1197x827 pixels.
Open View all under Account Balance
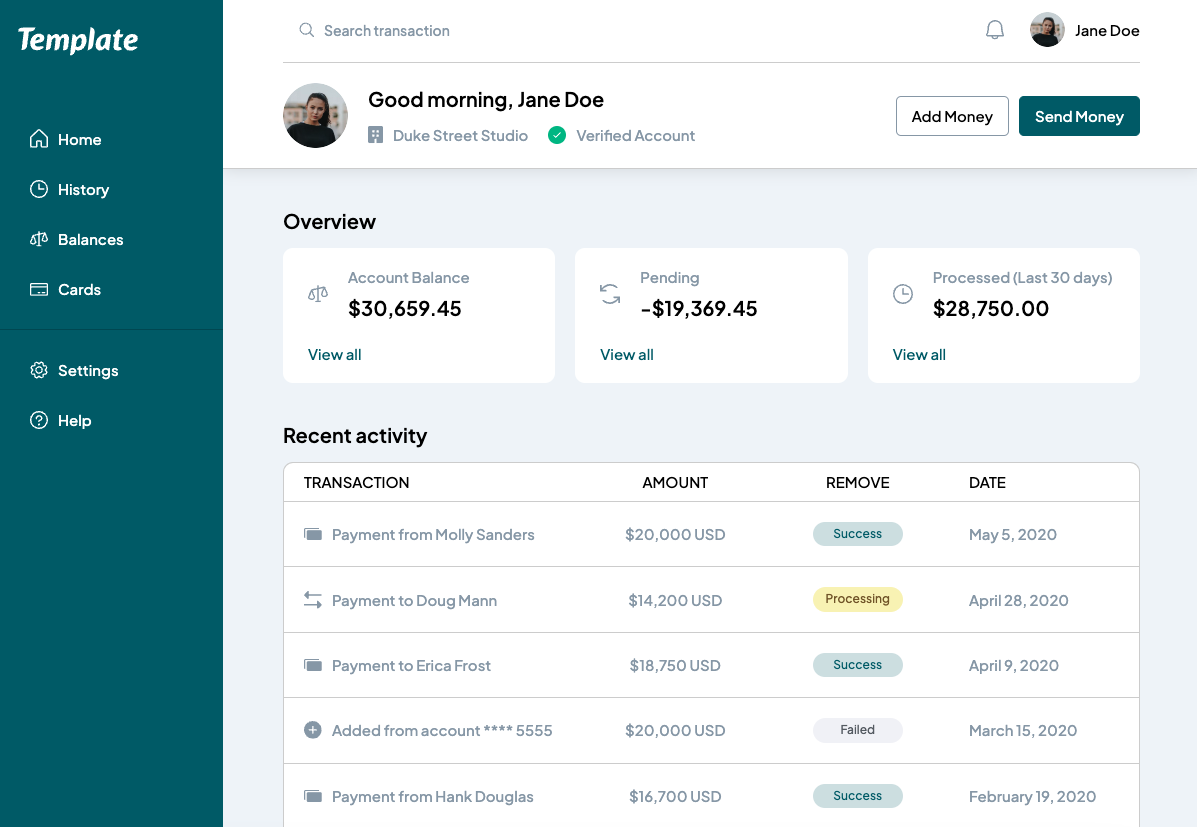coord(334,354)
